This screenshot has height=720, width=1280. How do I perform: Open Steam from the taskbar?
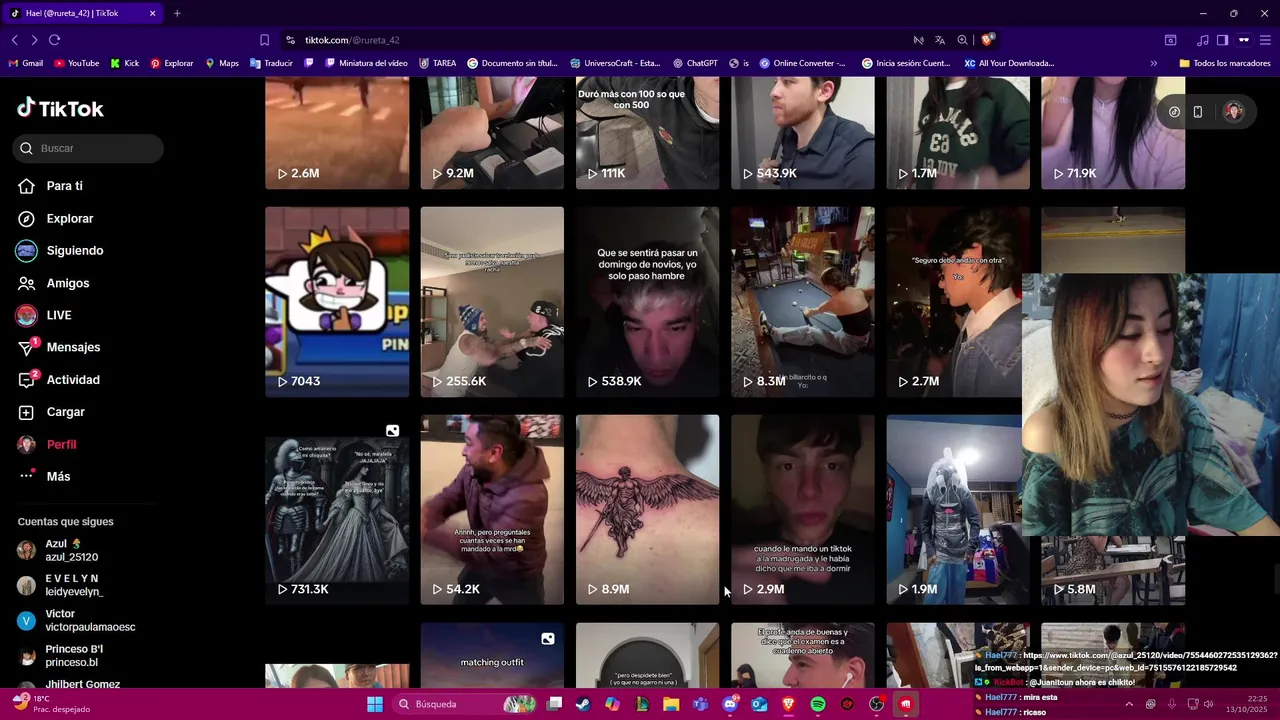583,704
